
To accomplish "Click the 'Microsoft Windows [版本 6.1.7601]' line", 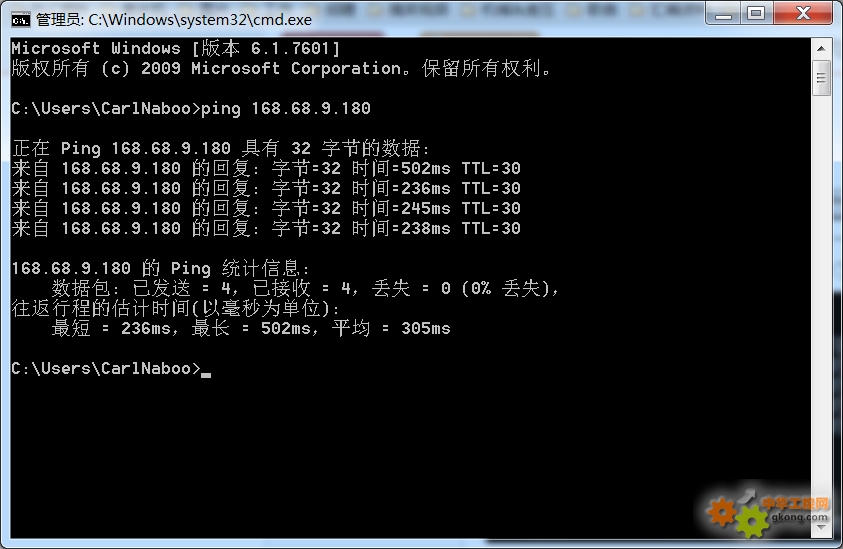I will point(176,48).
